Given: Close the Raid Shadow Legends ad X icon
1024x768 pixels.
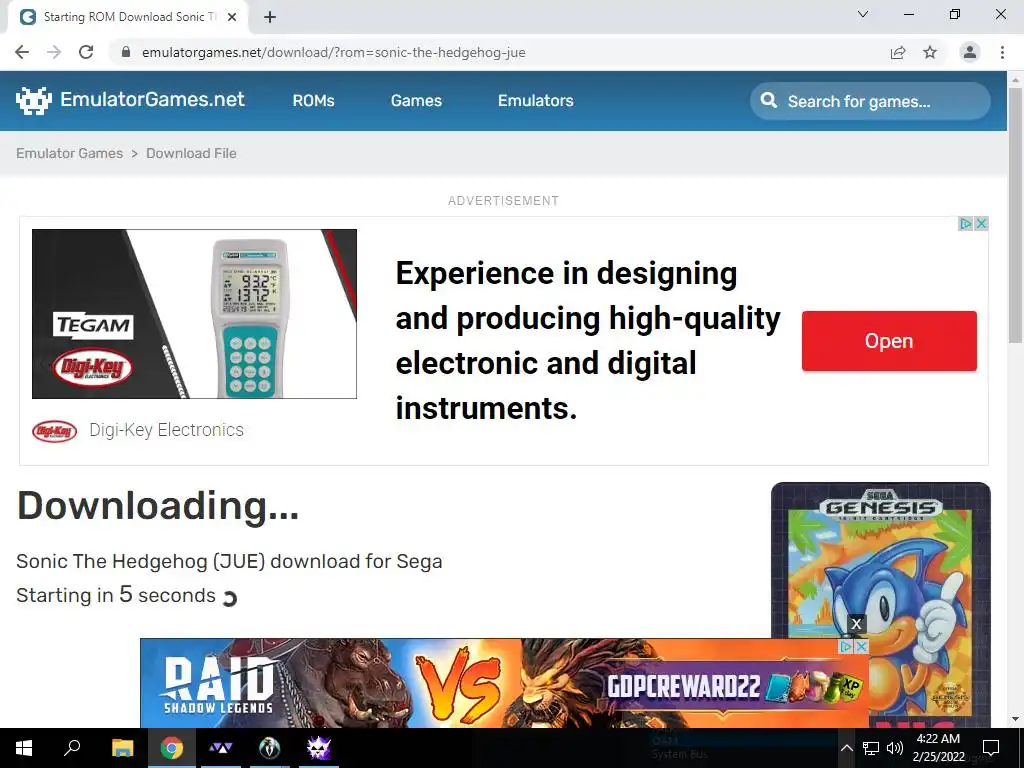Looking at the screenshot, I should 861,647.
